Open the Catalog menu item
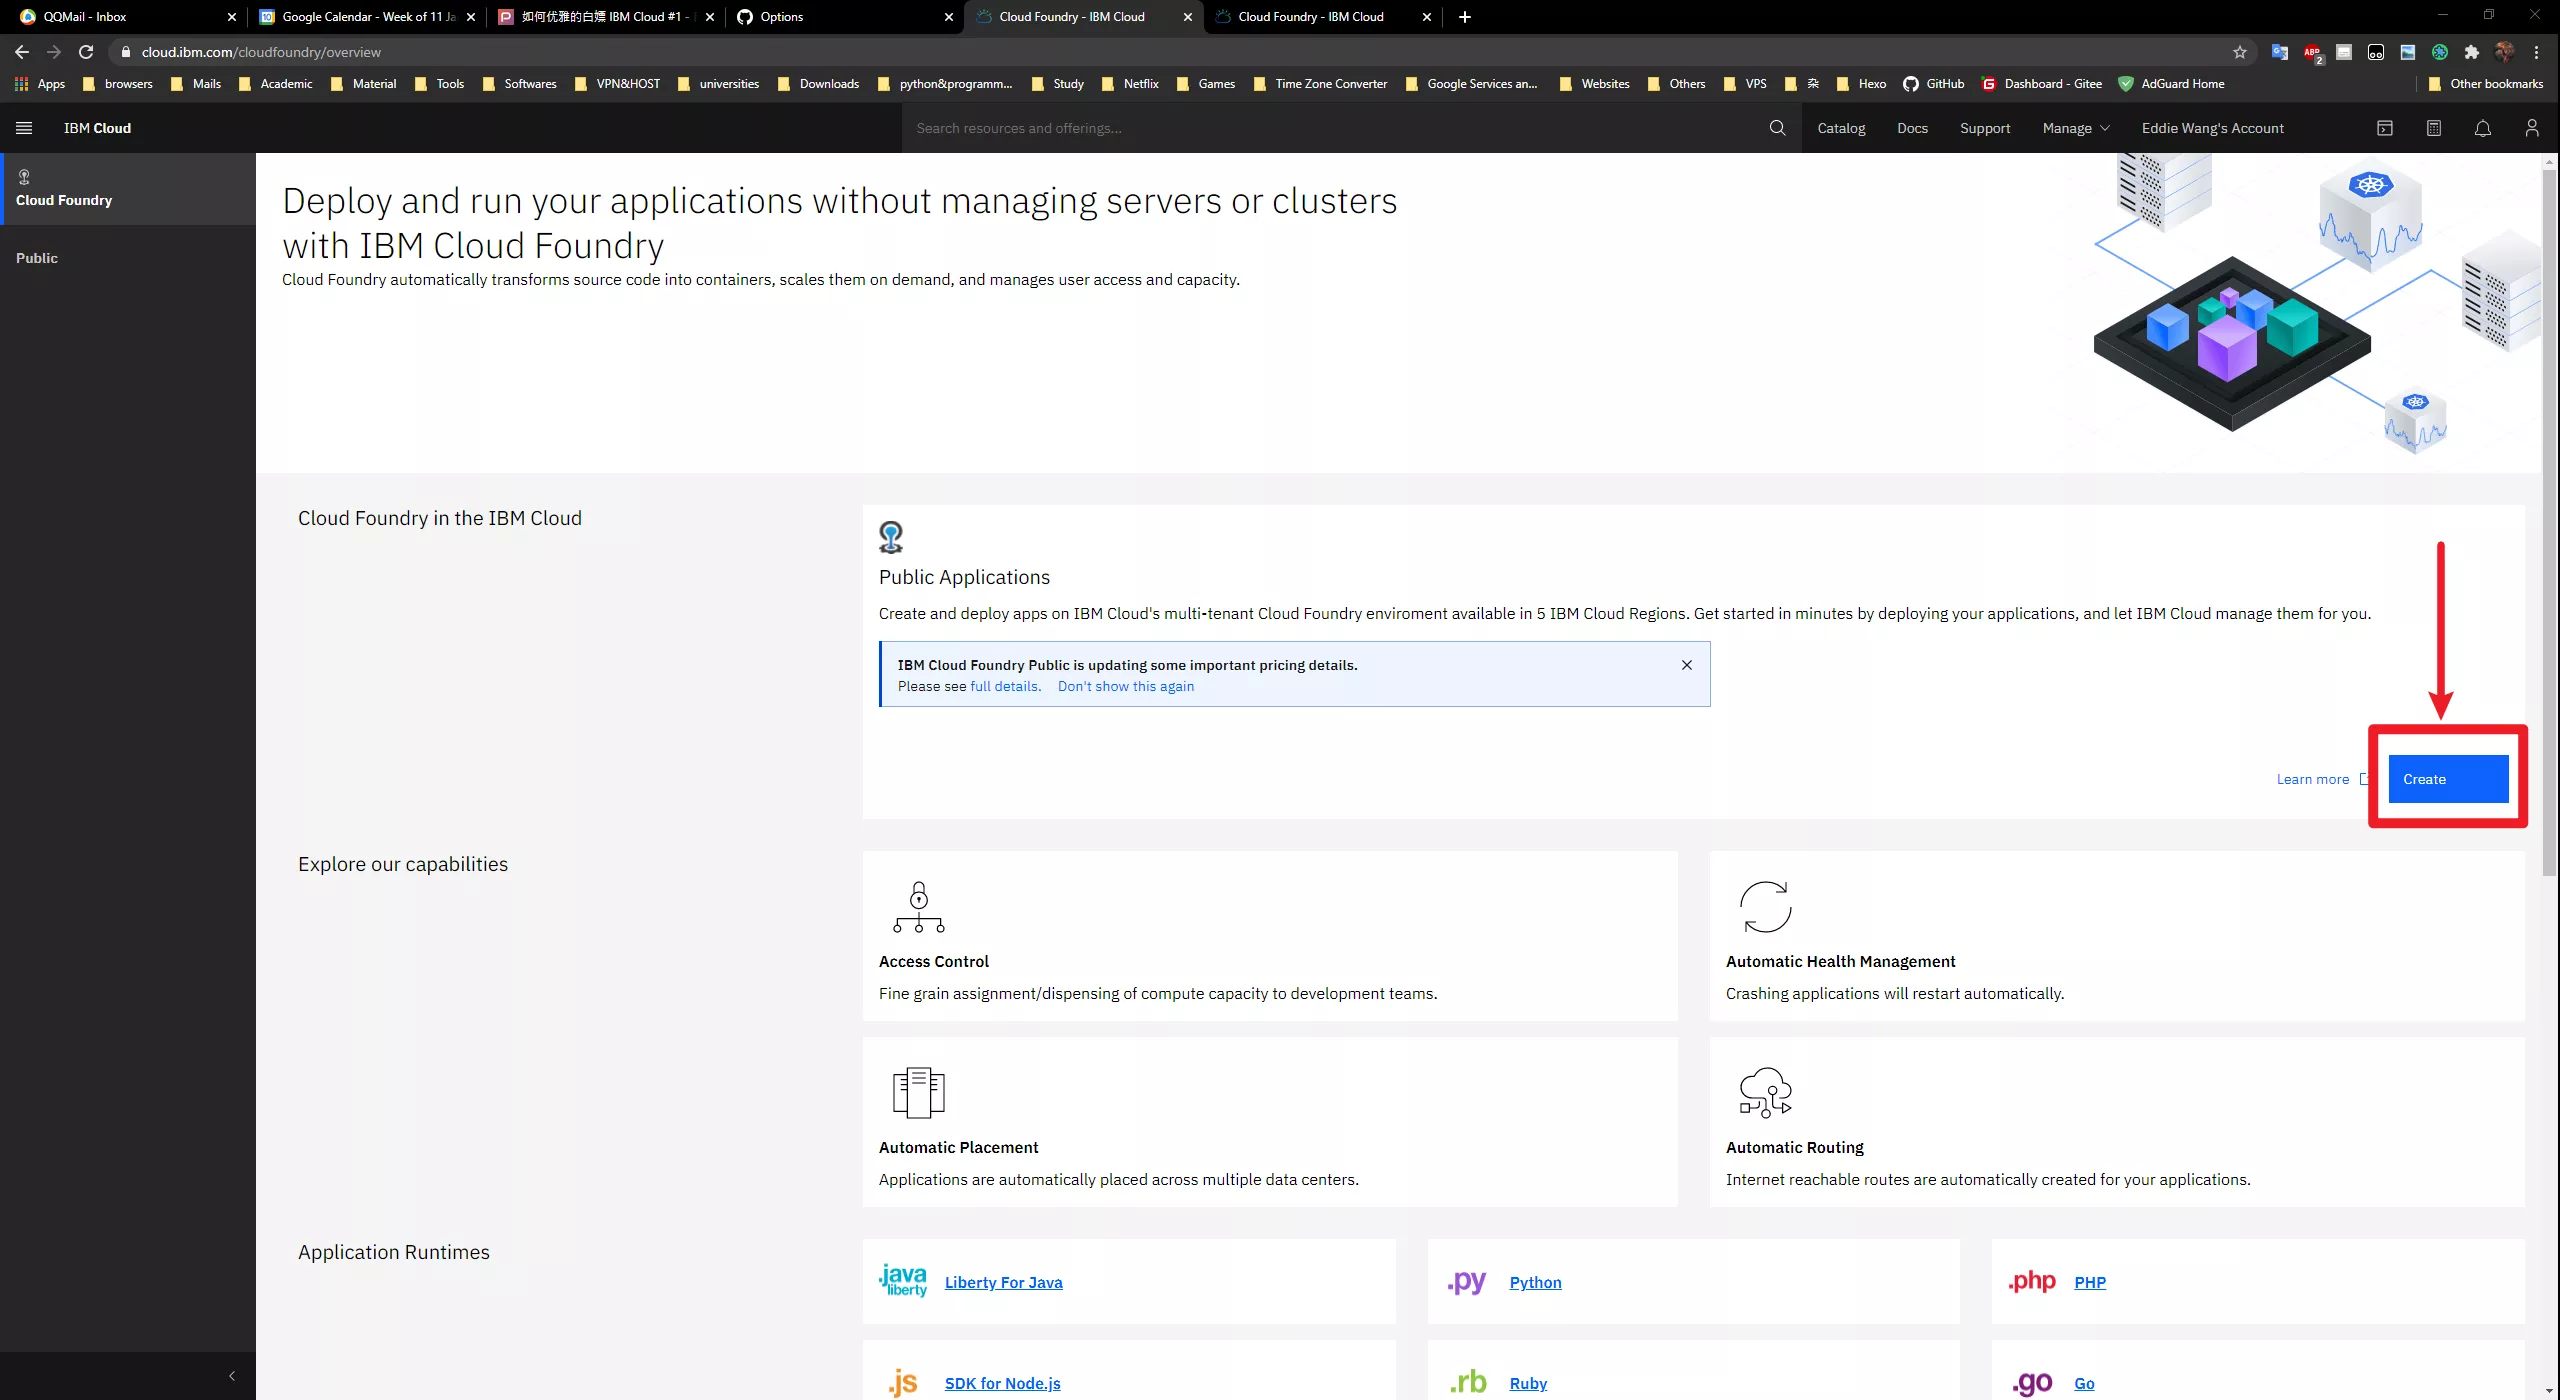Screen dimensions: 2560x1400 (1841, 128)
